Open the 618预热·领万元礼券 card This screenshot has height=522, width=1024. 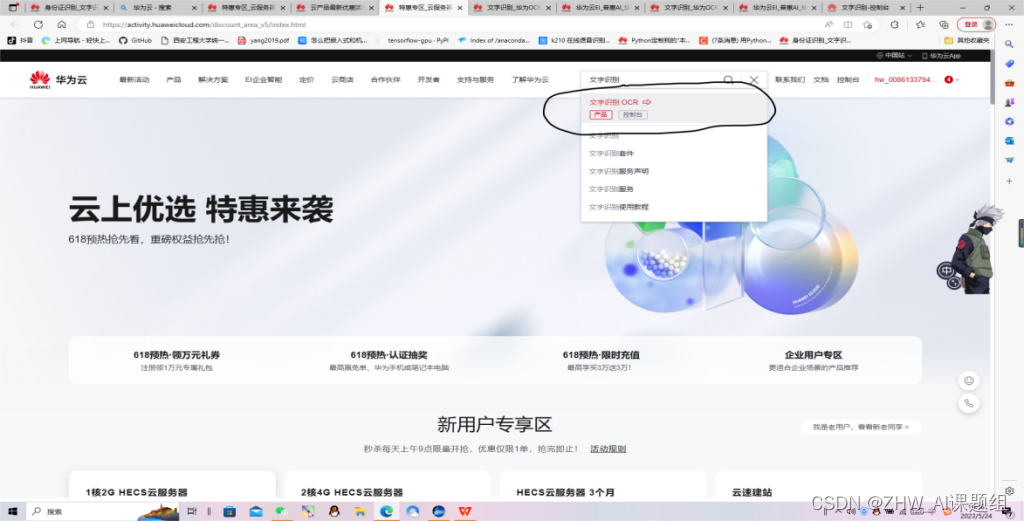pos(176,360)
